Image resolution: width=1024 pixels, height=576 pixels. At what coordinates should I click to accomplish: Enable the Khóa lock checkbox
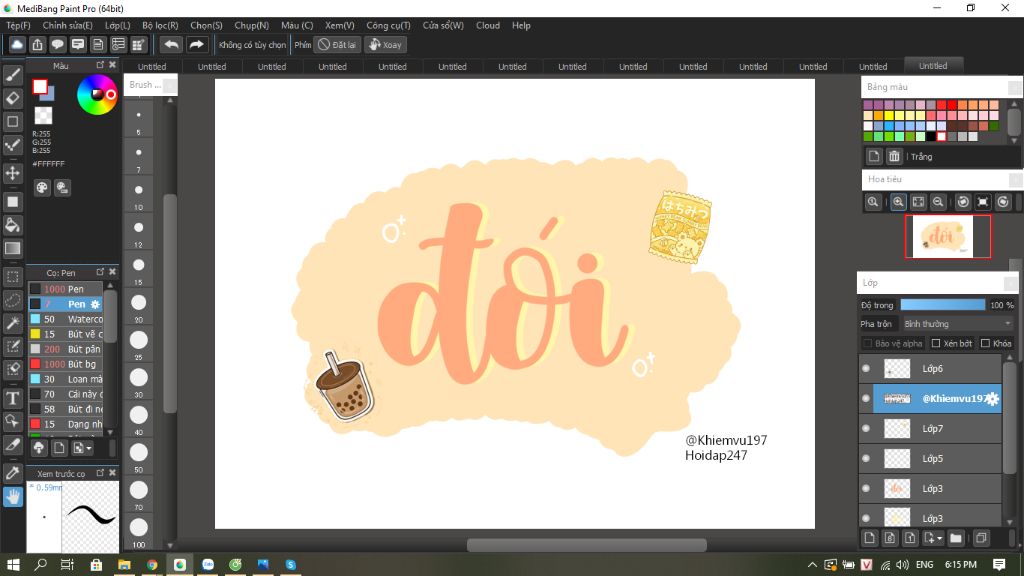click(x=985, y=344)
